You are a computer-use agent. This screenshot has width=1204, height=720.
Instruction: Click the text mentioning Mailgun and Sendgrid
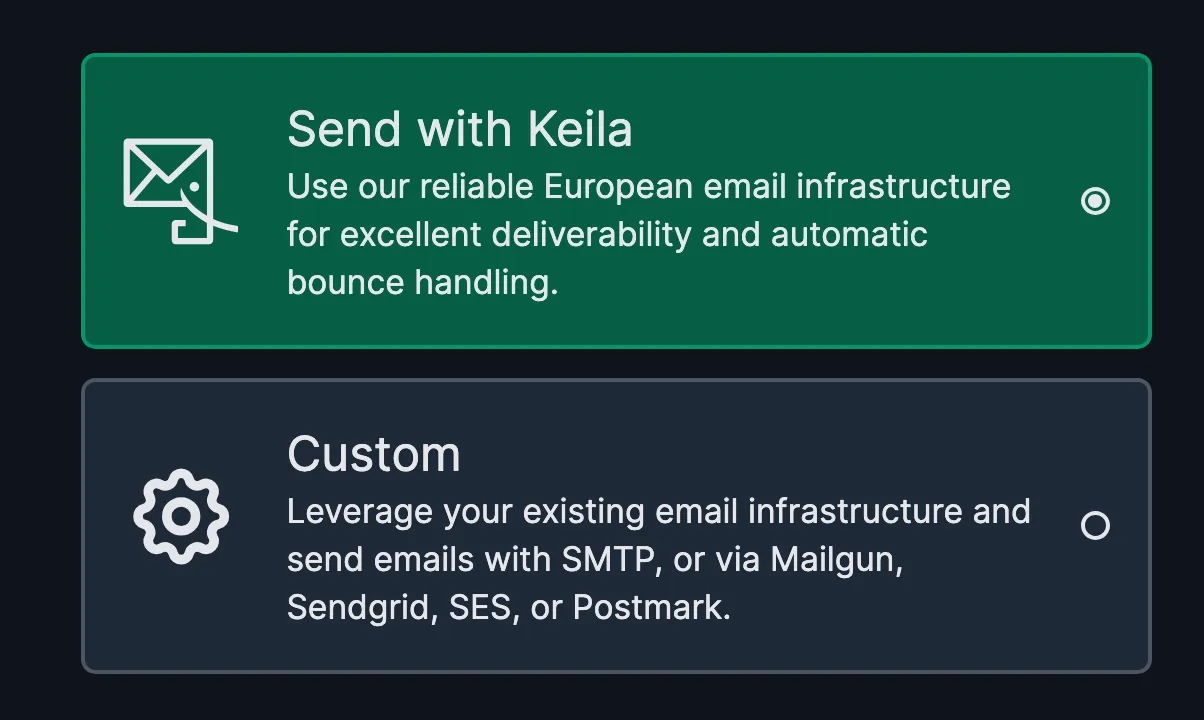[595, 559]
